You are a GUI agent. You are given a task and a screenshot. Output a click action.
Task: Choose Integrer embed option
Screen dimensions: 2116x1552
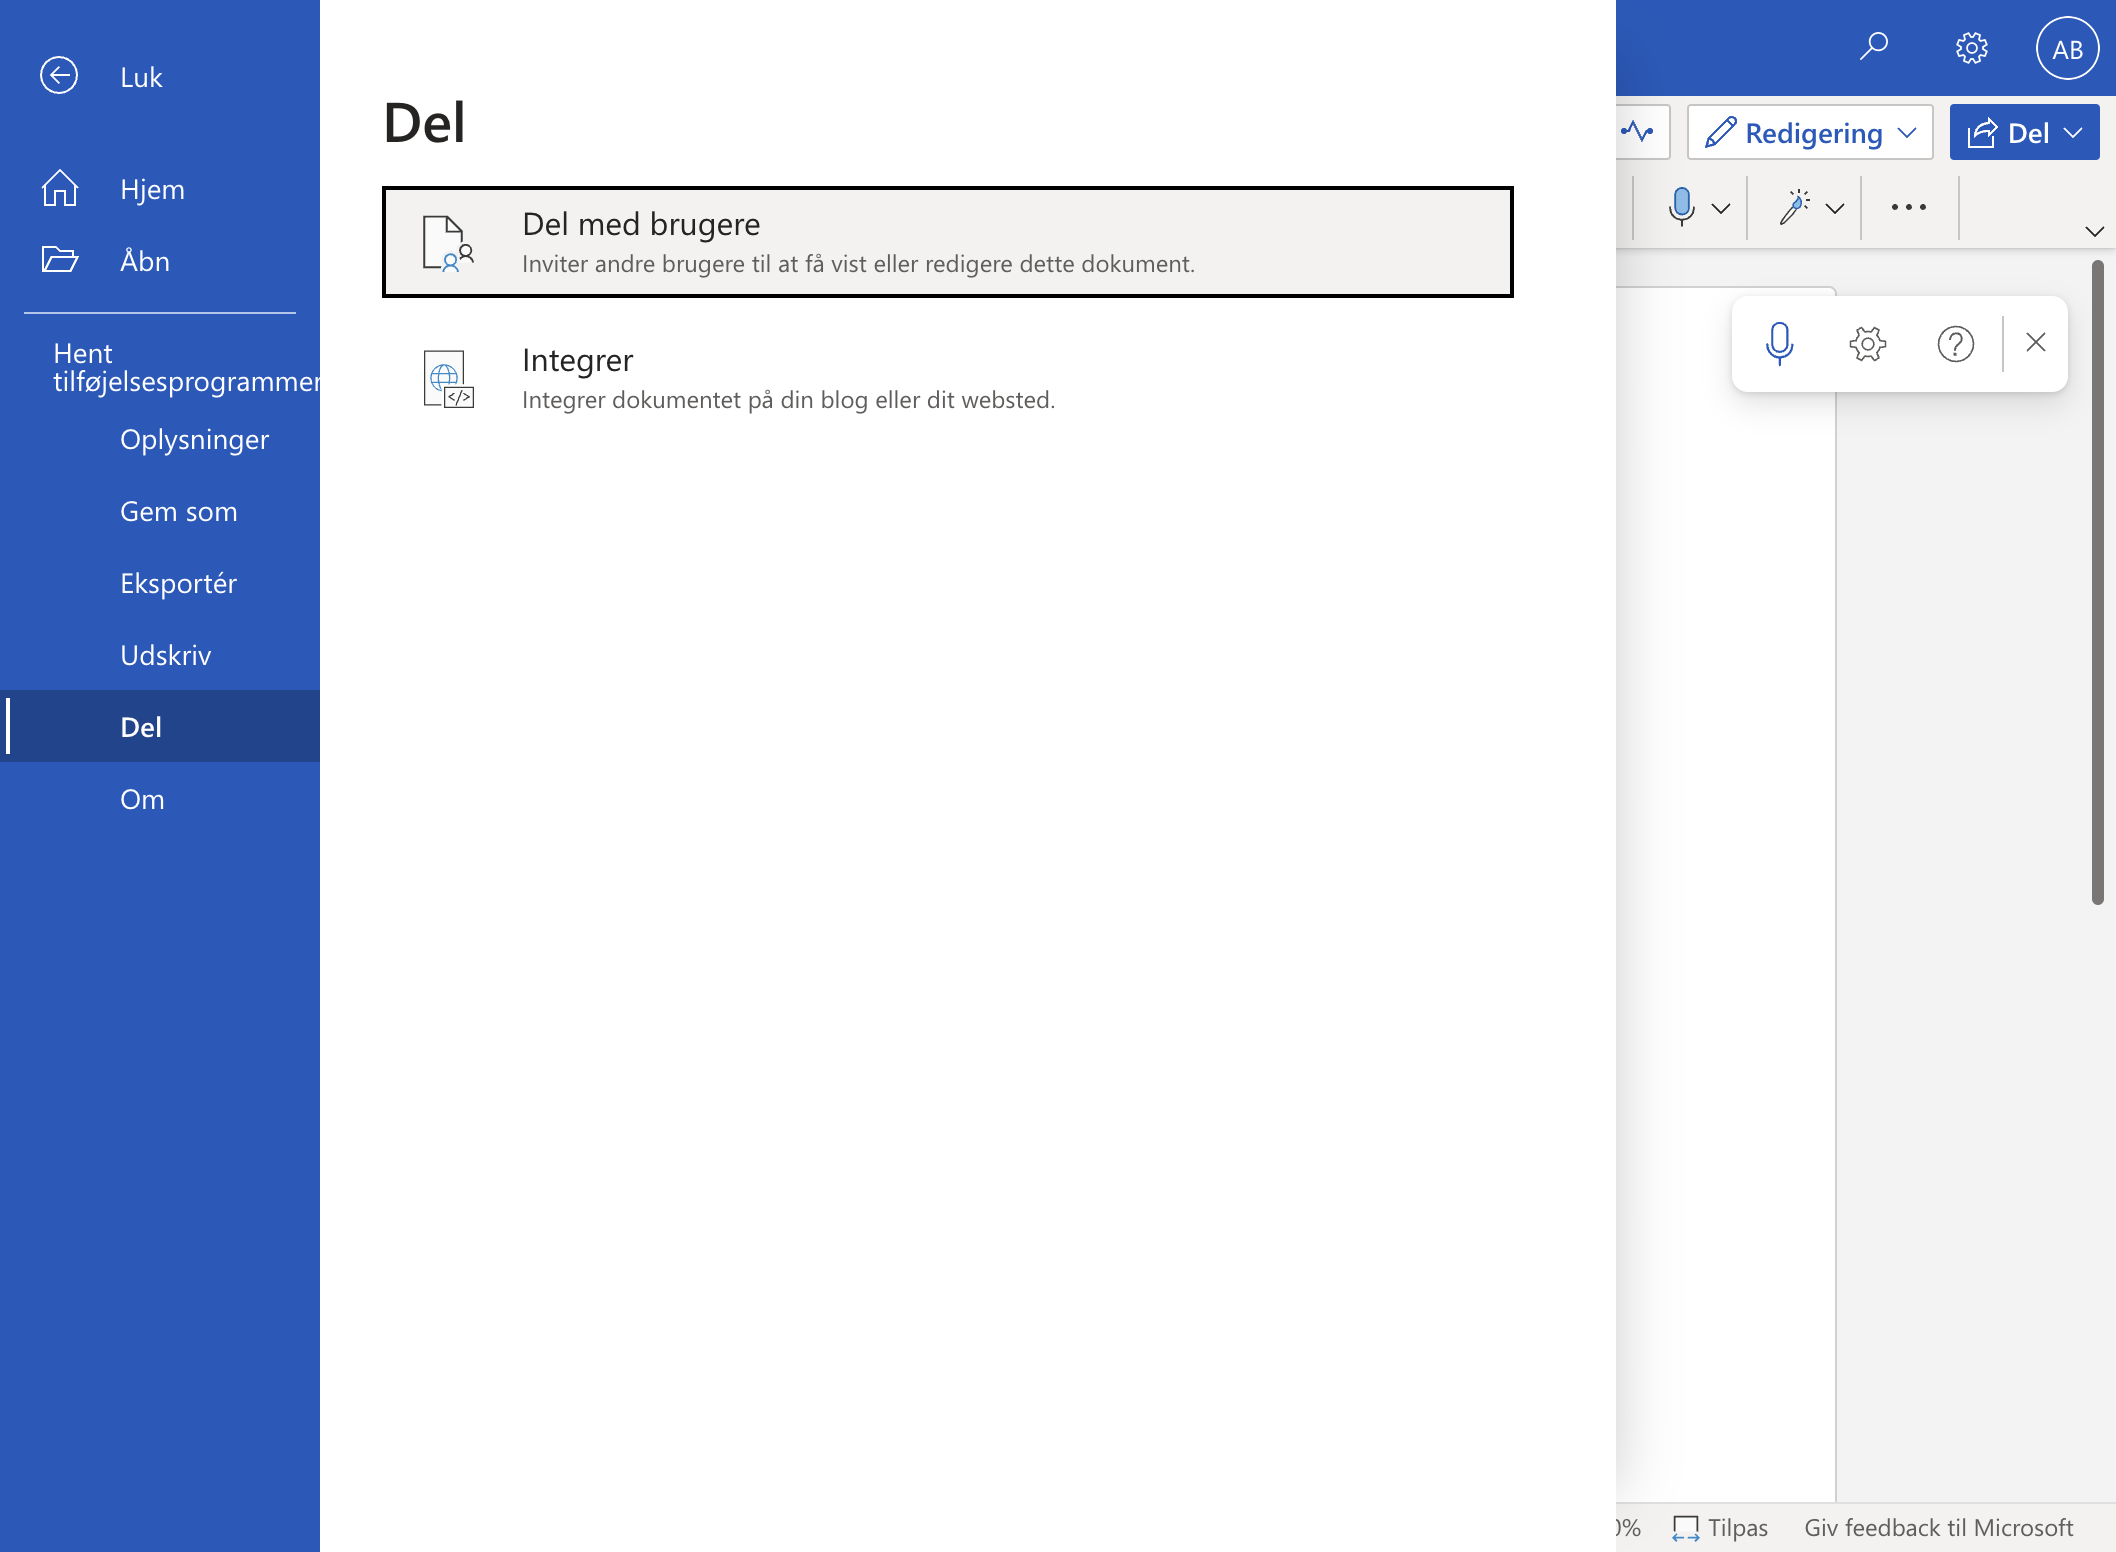point(947,378)
